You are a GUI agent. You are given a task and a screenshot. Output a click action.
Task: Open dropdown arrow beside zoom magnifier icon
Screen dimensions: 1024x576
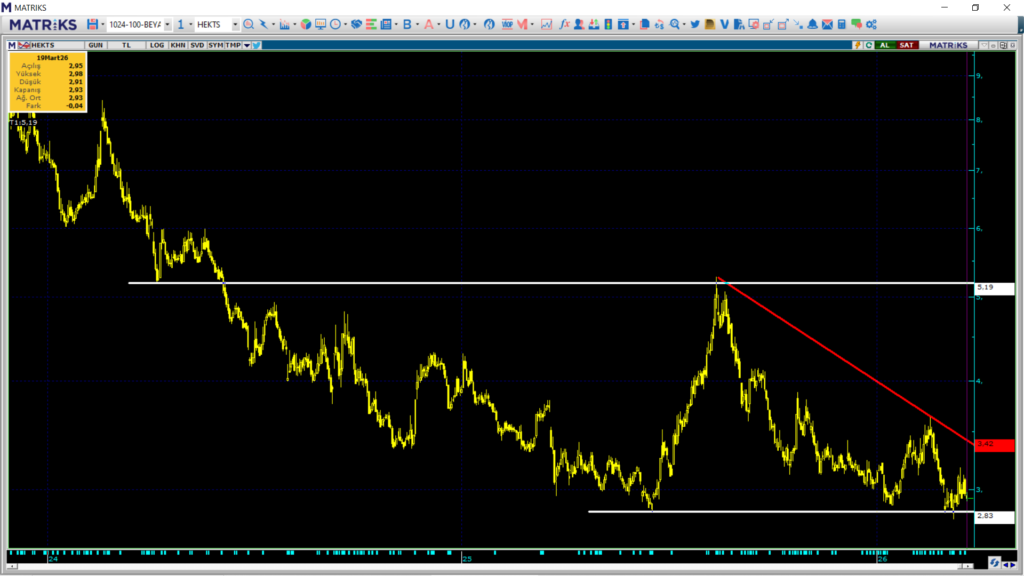[x=684, y=25]
